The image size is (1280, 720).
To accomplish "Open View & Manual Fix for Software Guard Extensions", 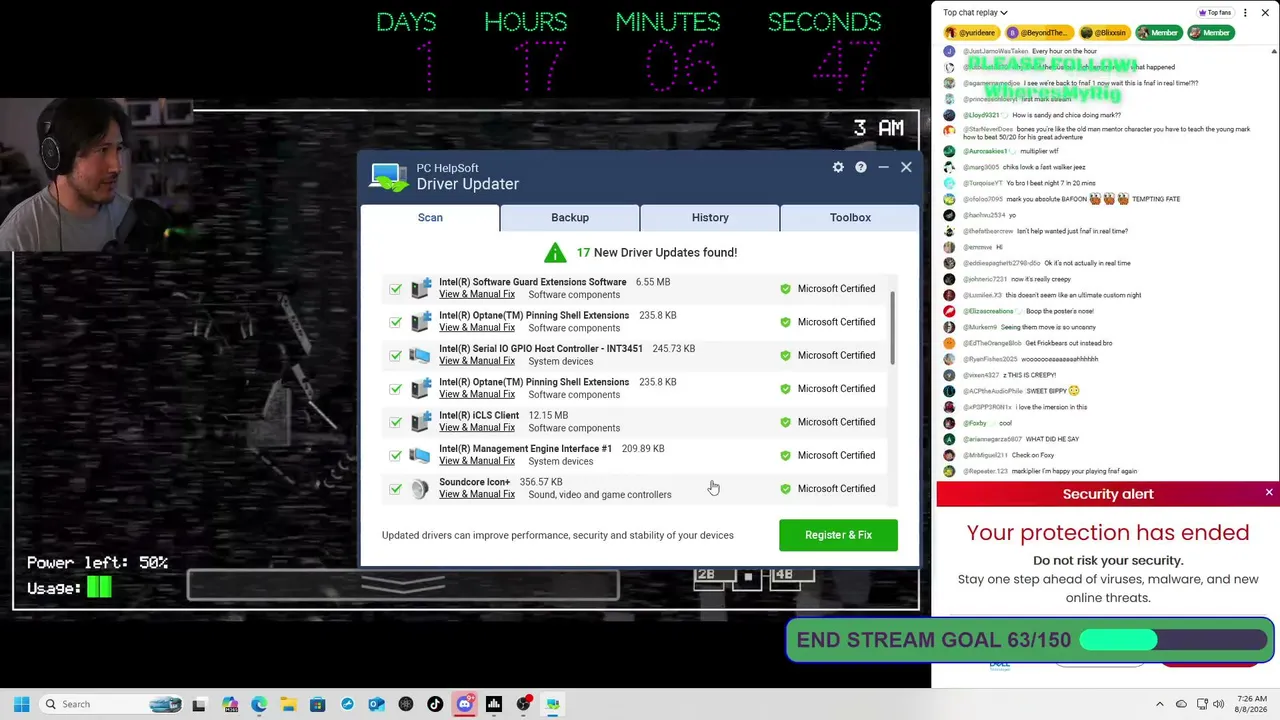I will [x=477, y=294].
